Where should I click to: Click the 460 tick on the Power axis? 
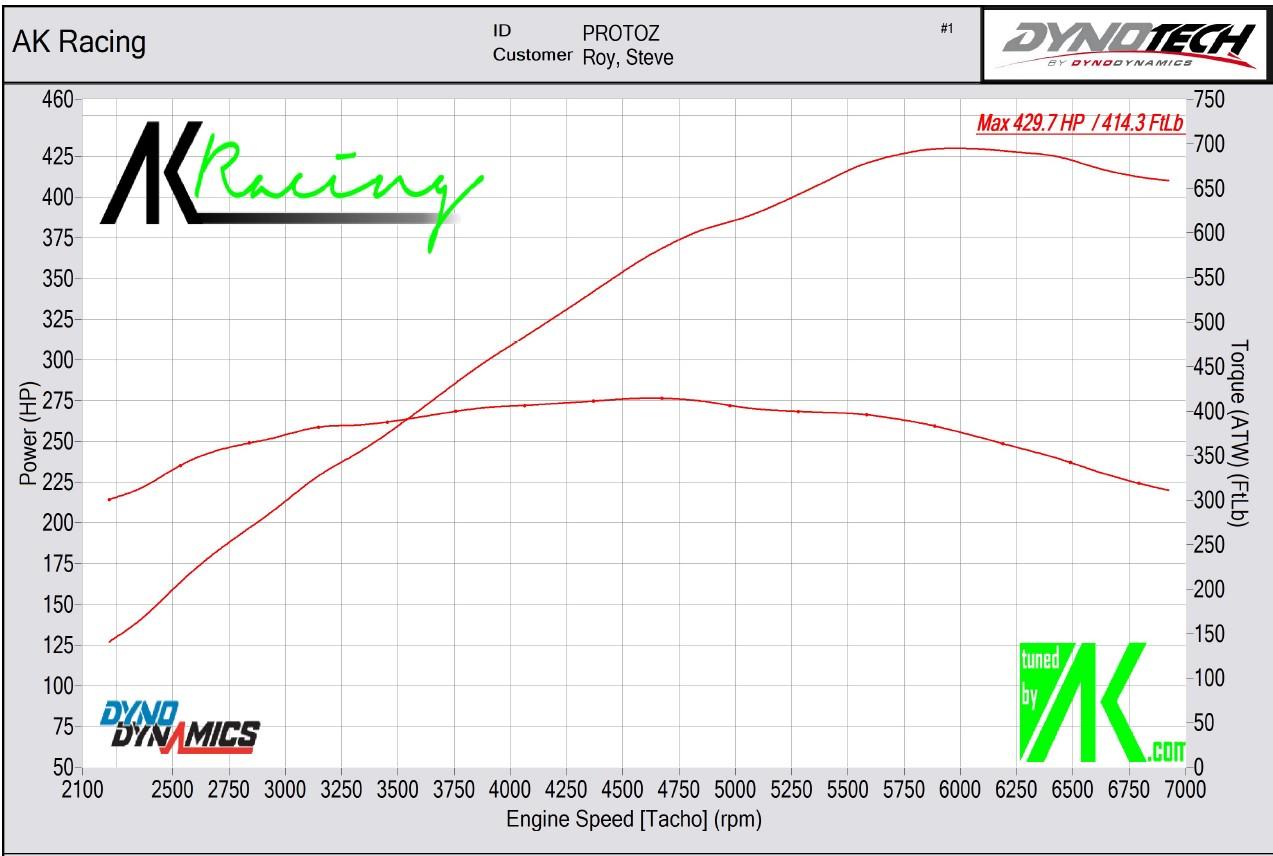[58, 100]
